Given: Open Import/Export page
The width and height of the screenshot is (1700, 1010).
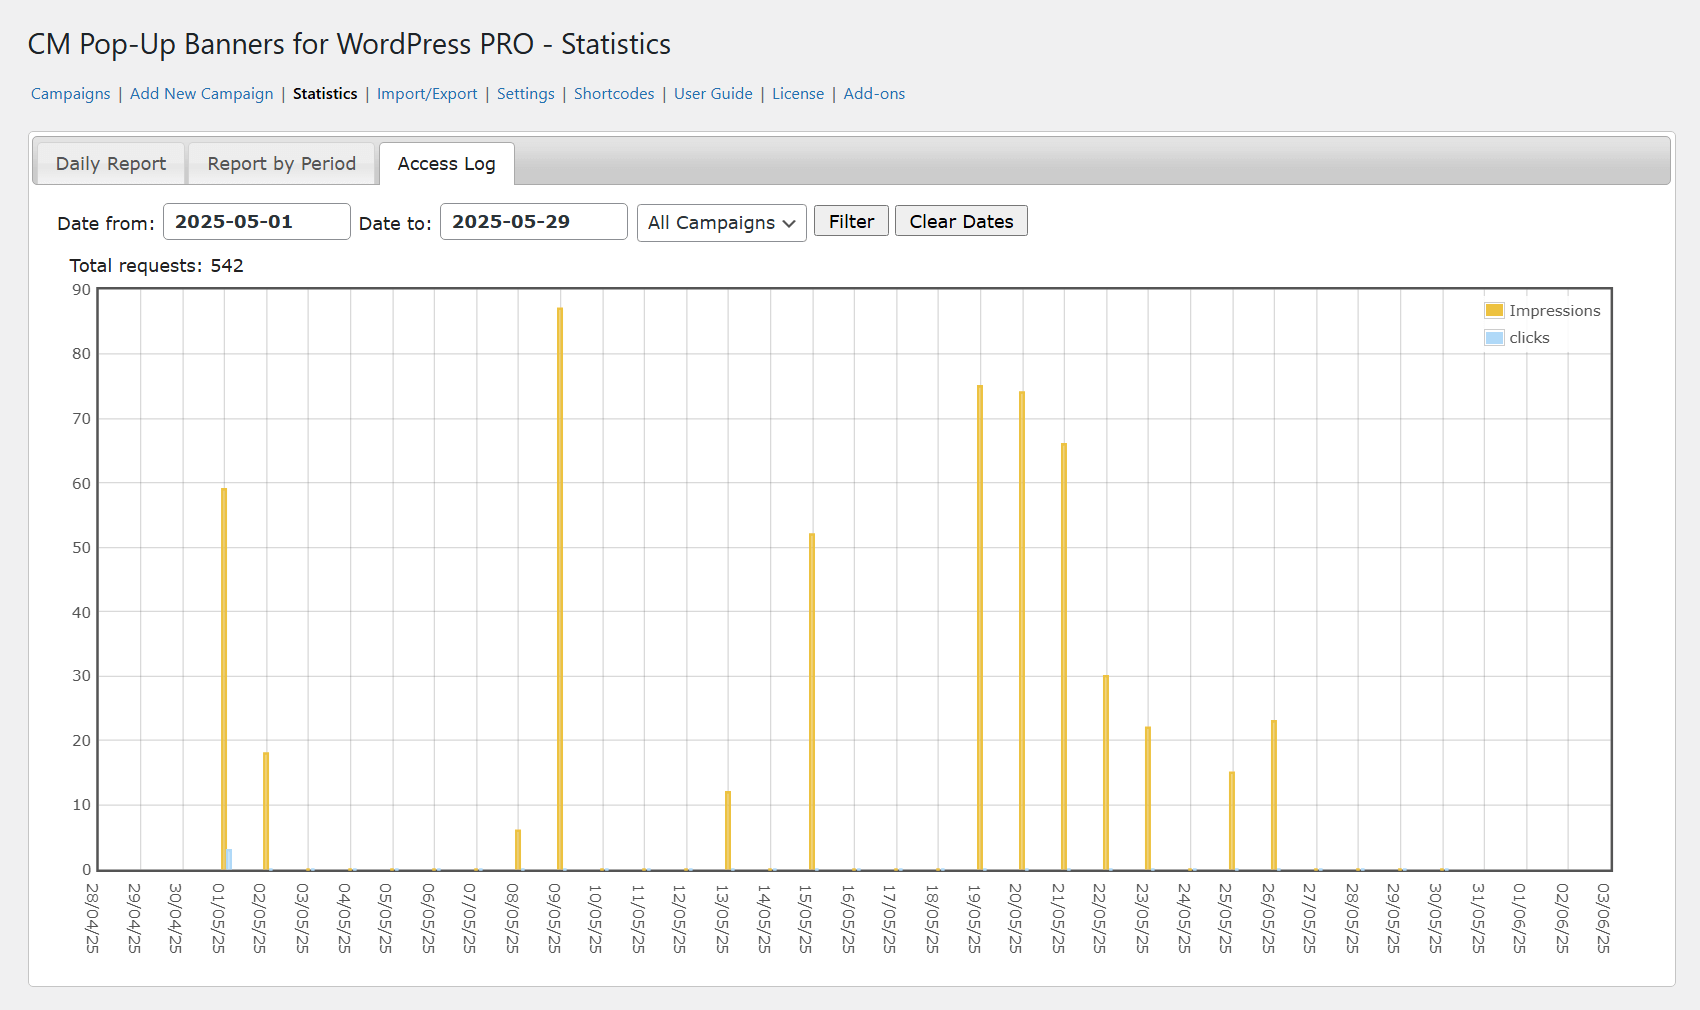Looking at the screenshot, I should (x=426, y=94).
